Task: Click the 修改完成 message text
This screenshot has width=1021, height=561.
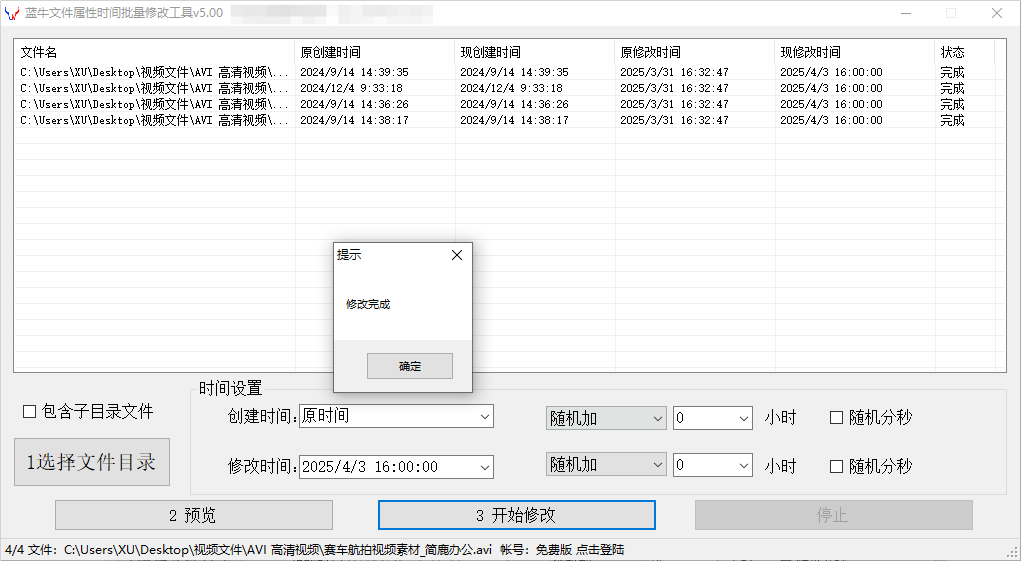Action: [x=368, y=304]
